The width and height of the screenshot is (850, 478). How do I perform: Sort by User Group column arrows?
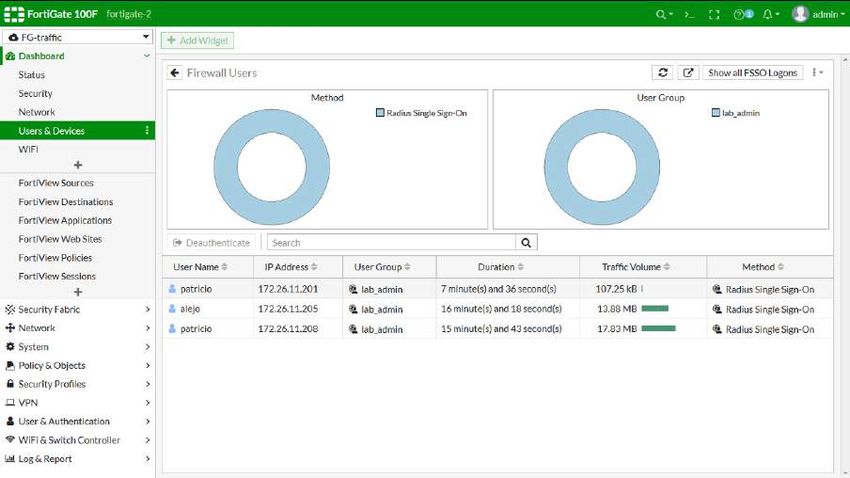[x=407, y=267]
